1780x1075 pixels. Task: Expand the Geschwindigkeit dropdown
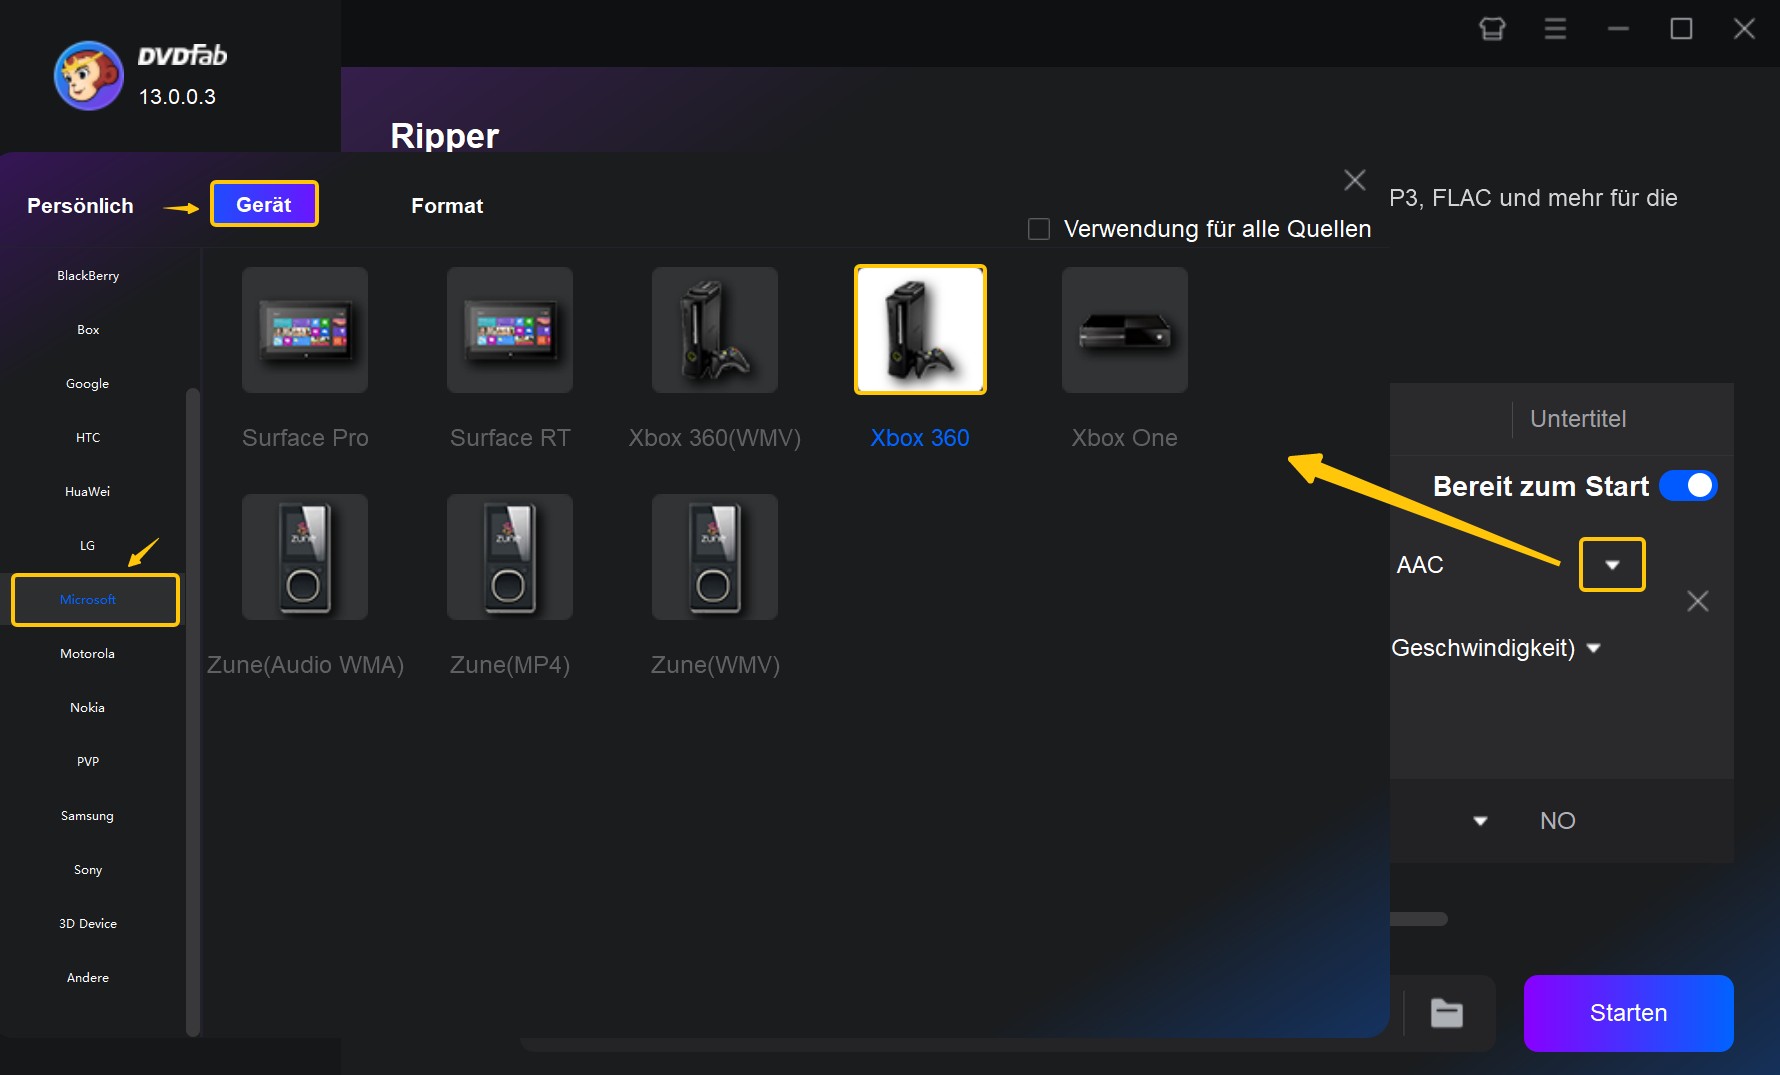coord(1594,648)
